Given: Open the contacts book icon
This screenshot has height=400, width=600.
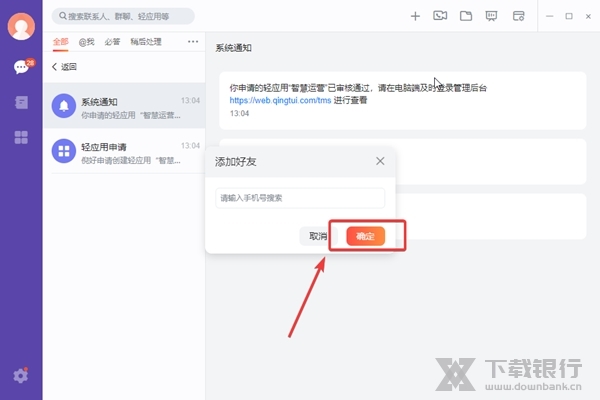Looking at the screenshot, I should [21, 102].
